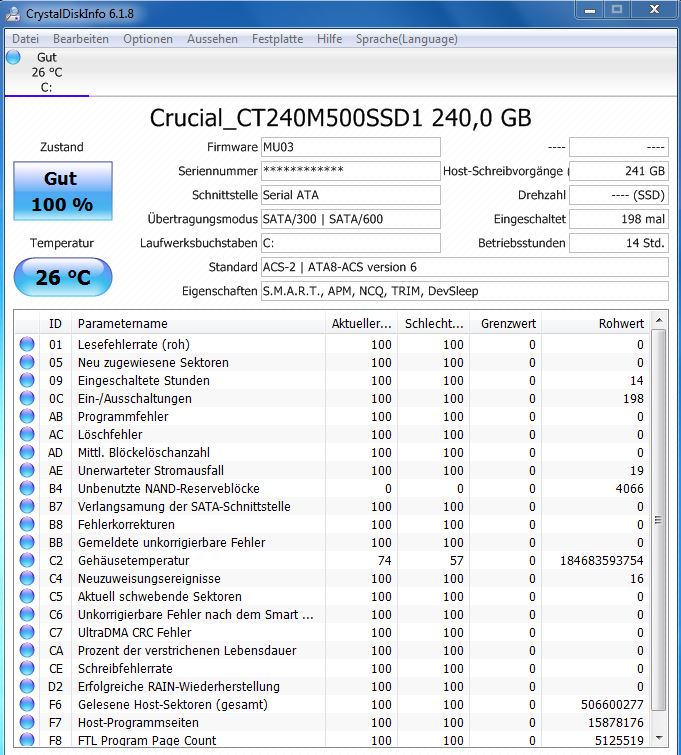
Task: Click the Grenzwert column header
Action: [x=506, y=324]
